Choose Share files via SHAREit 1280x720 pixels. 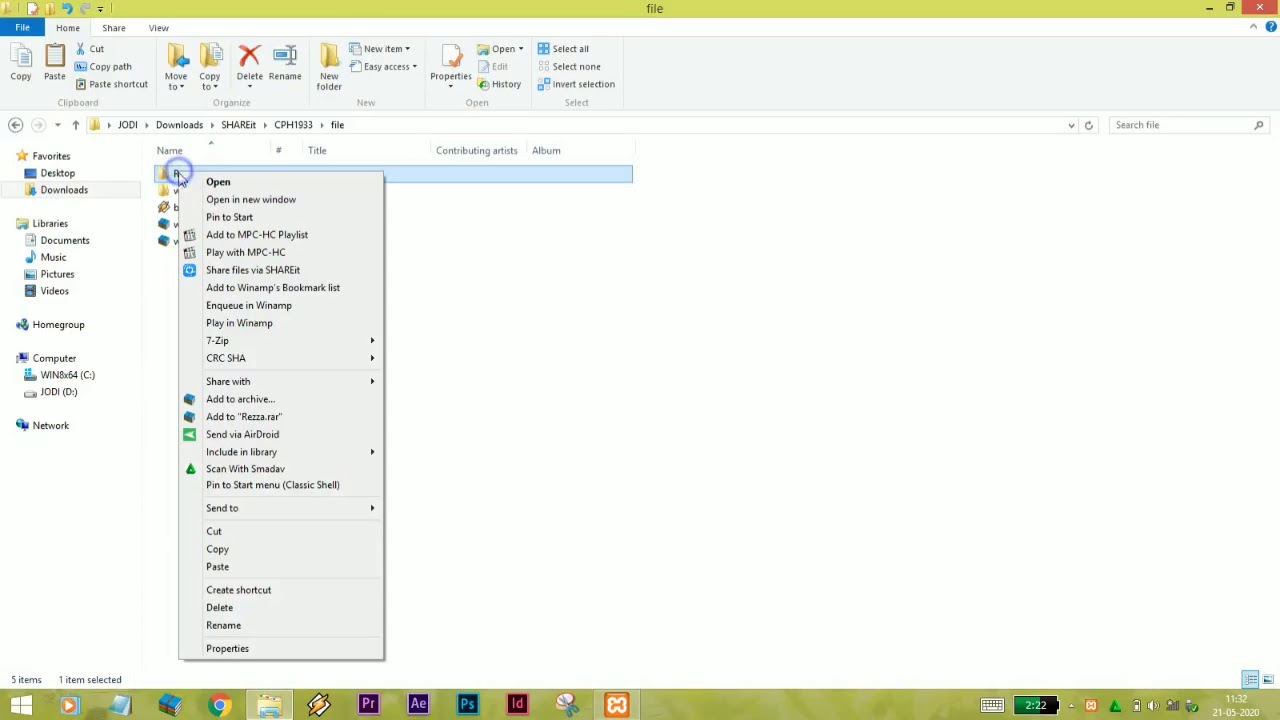tap(281, 270)
